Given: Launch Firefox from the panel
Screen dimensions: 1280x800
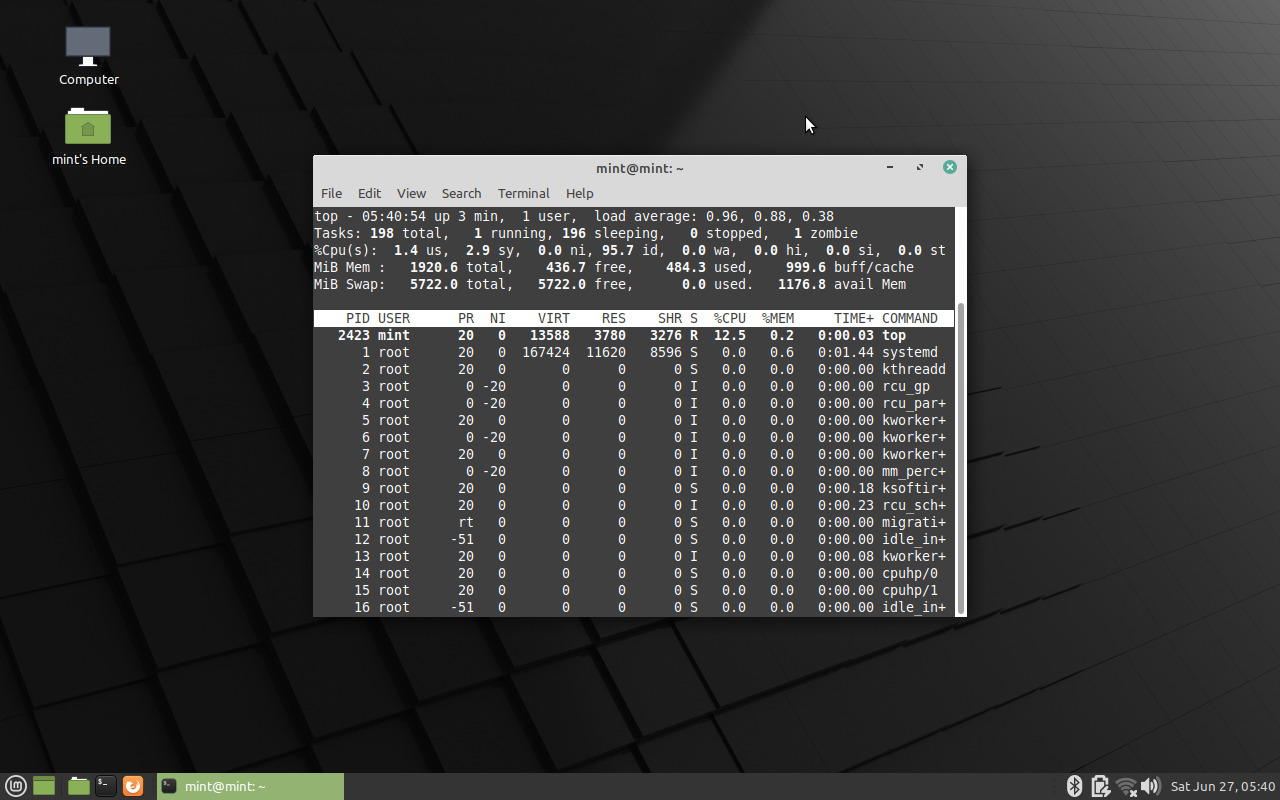Looking at the screenshot, I should 133,786.
